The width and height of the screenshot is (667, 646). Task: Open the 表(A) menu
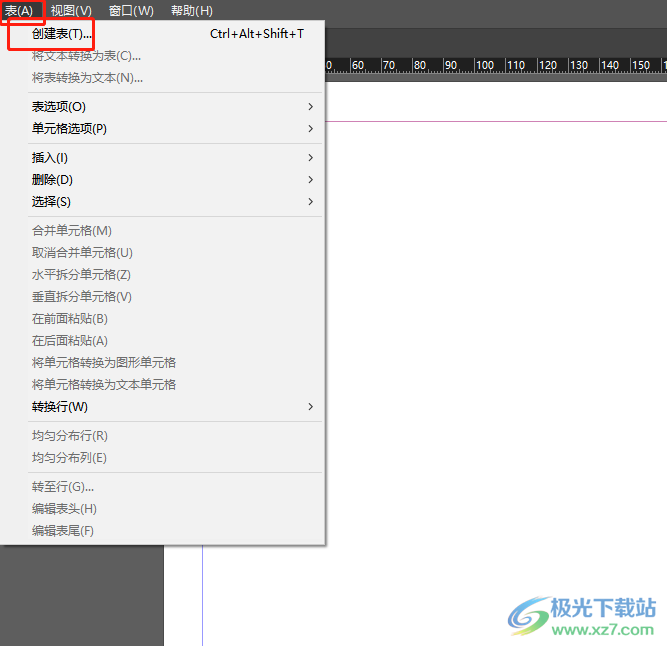click(x=20, y=11)
